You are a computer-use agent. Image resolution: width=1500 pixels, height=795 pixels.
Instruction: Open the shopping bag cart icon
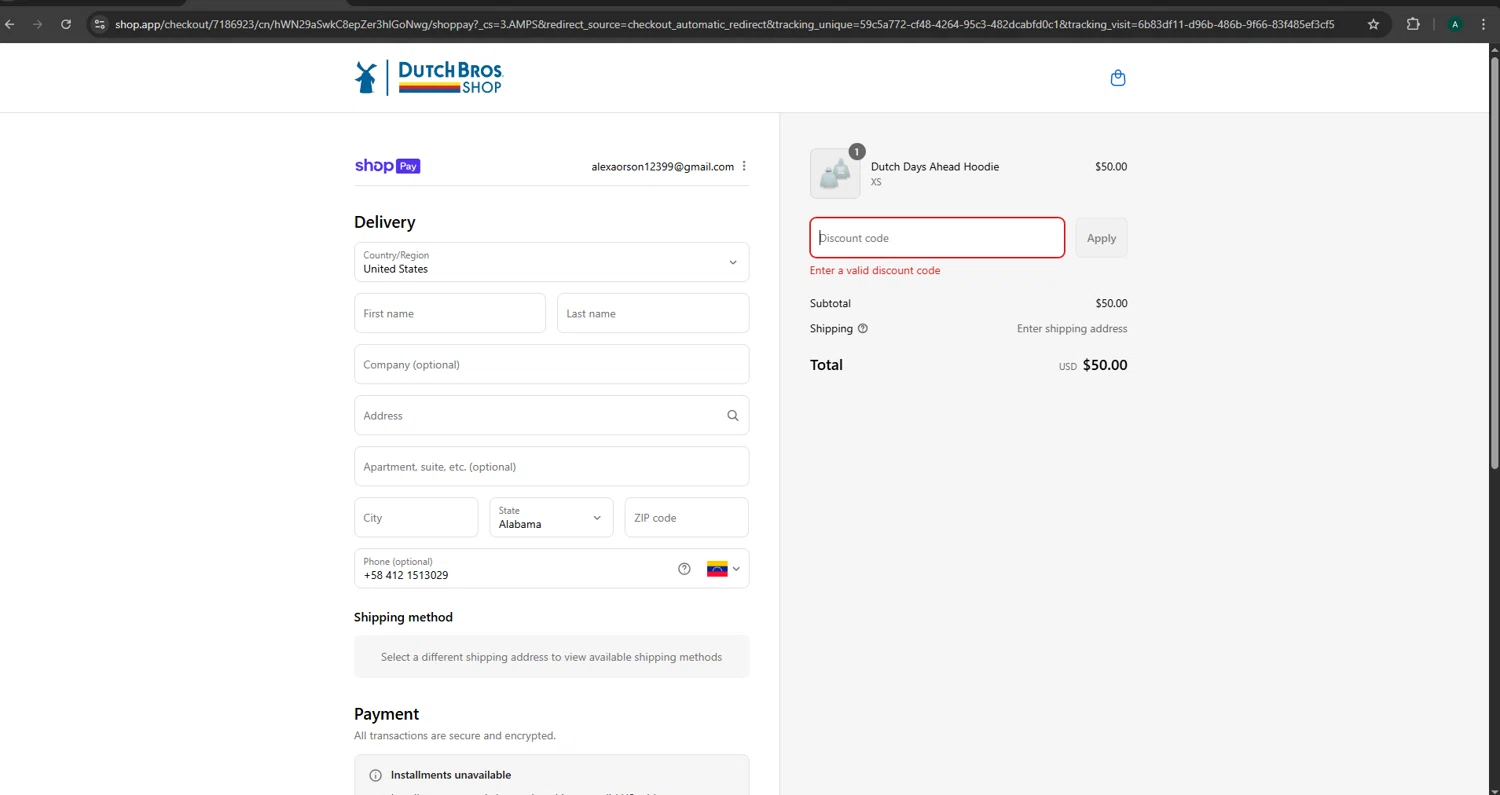click(1118, 78)
